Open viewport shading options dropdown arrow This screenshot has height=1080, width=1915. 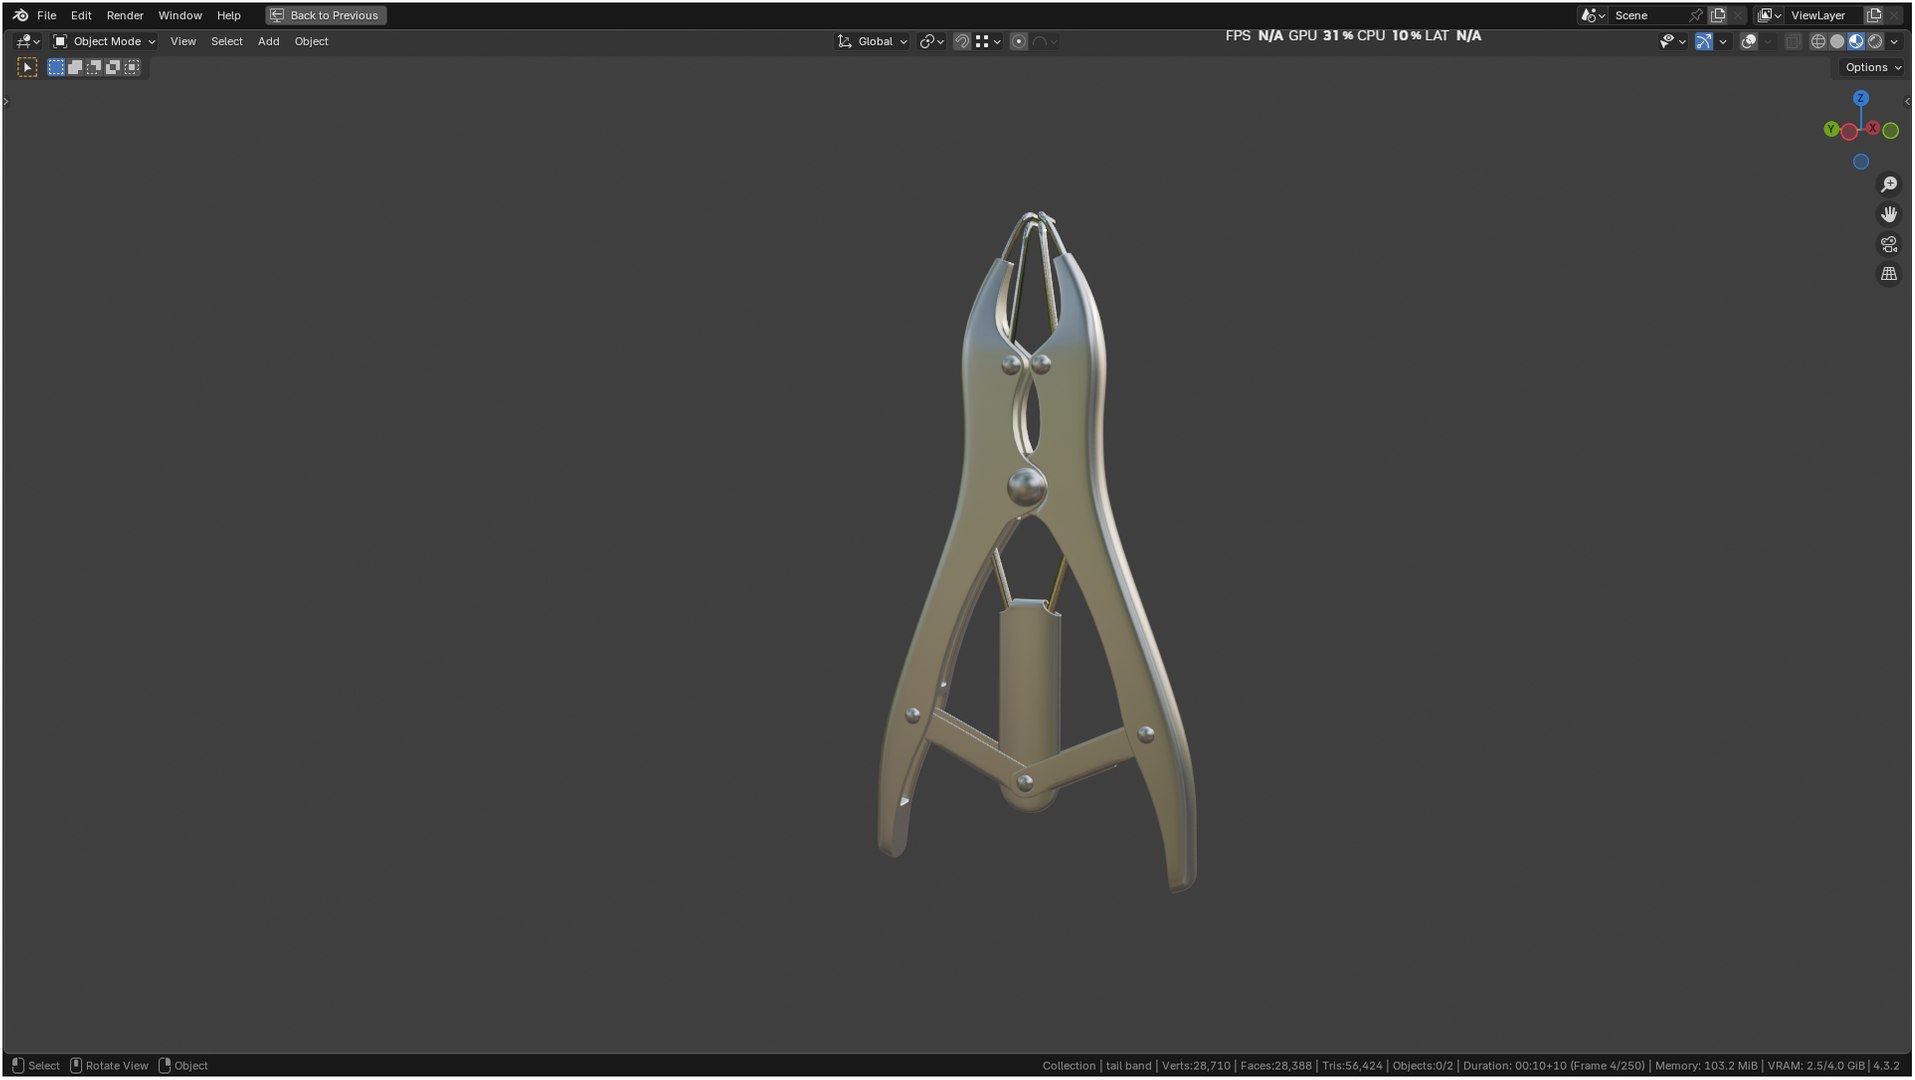pyautogui.click(x=1894, y=41)
